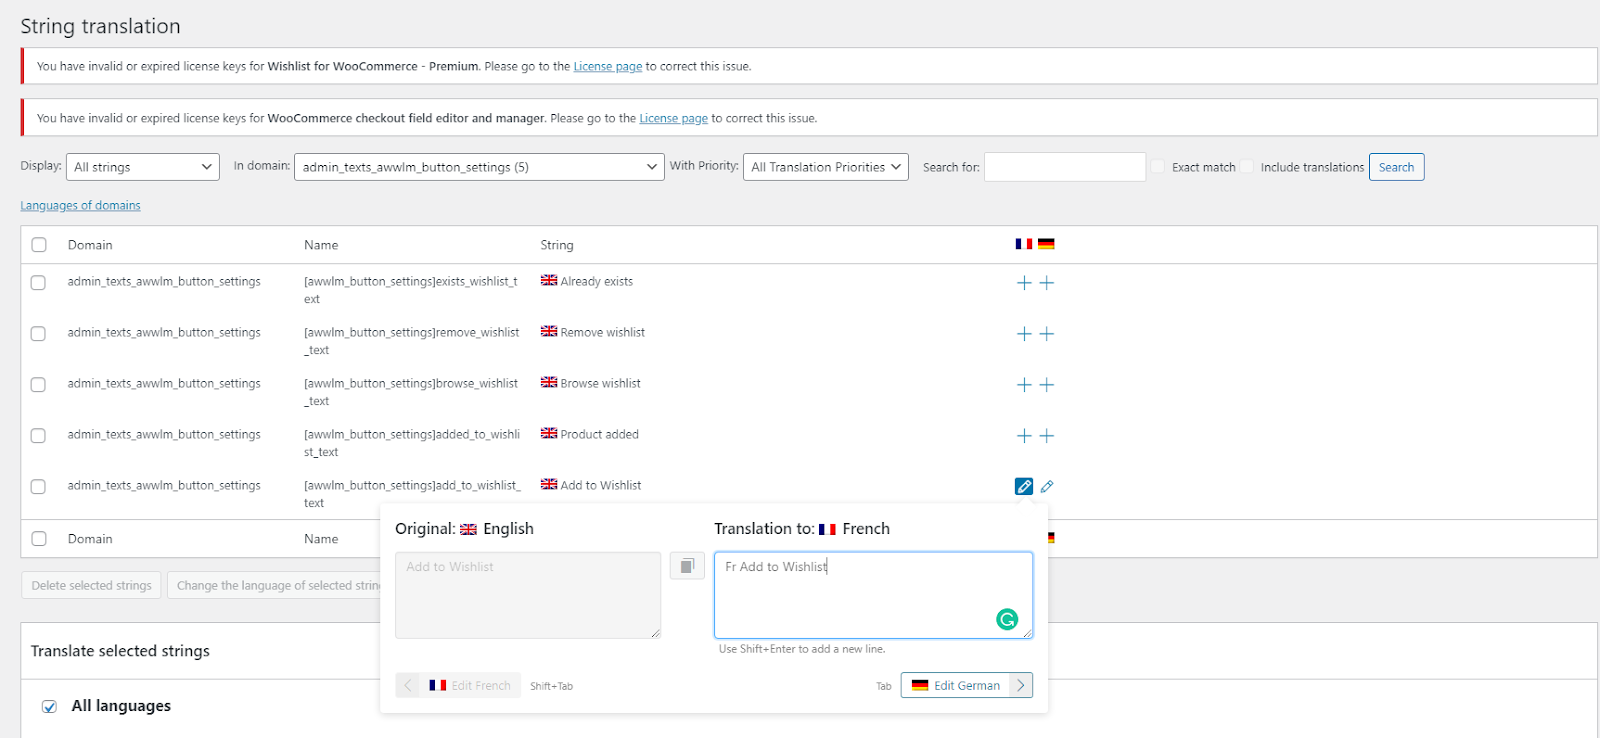
Task: Open All Translation Priorities dropdown
Action: [826, 167]
